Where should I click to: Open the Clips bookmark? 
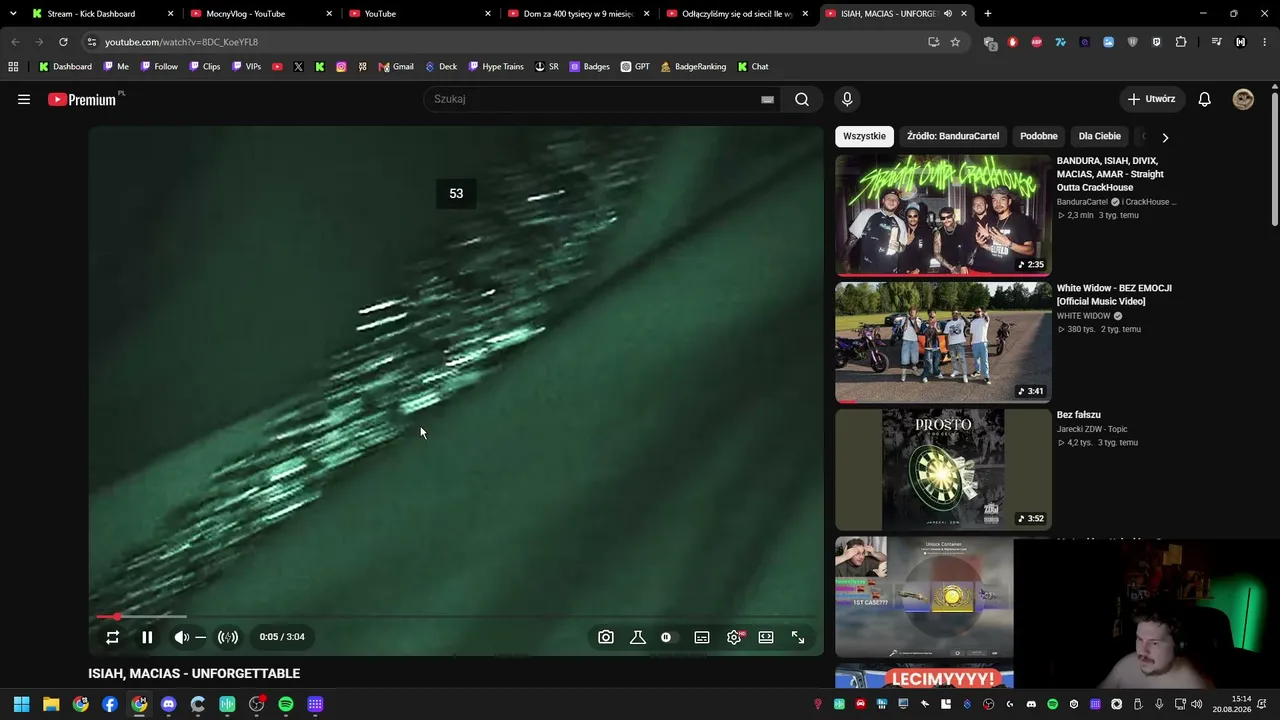(x=204, y=67)
